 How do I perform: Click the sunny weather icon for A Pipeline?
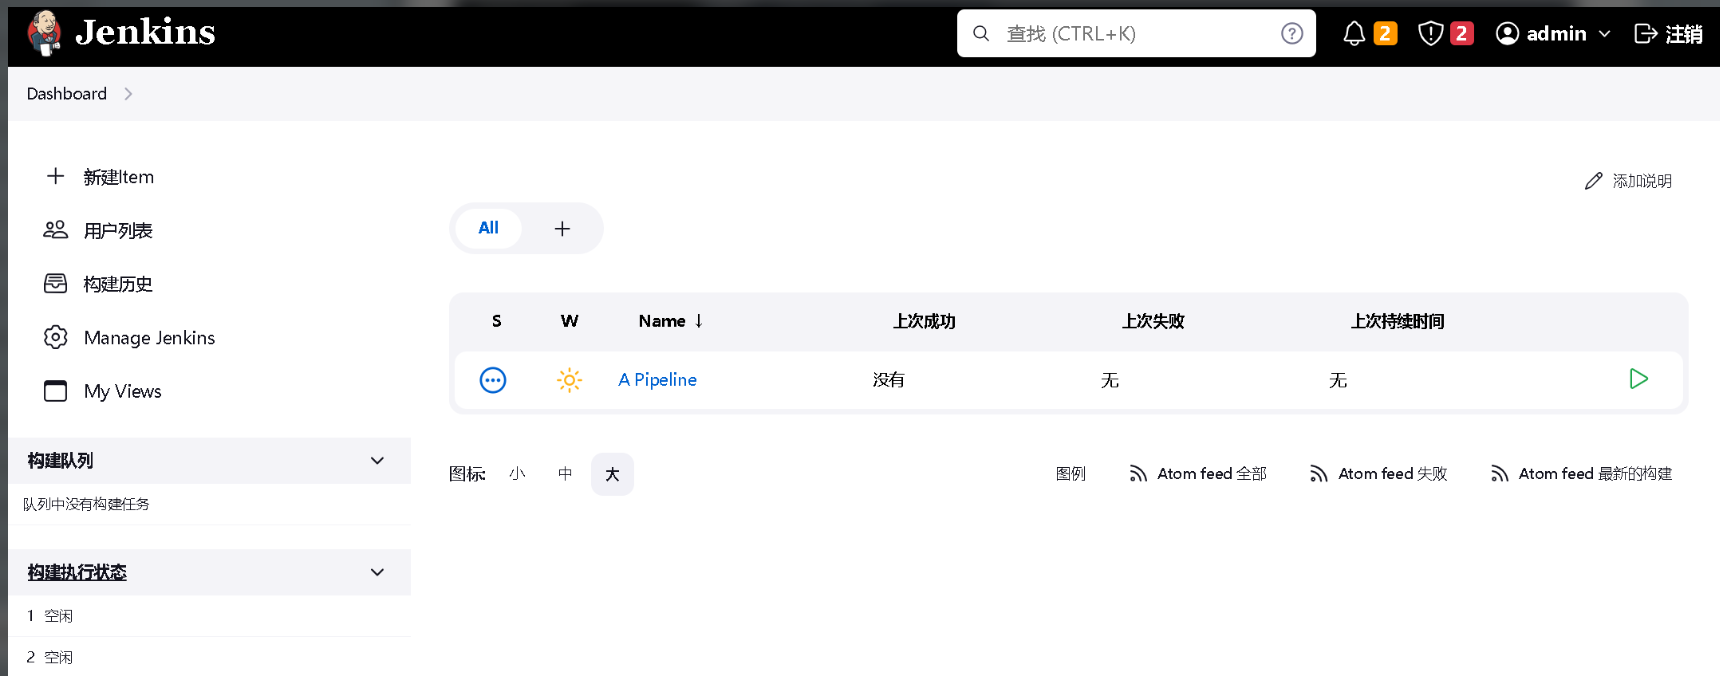pyautogui.click(x=569, y=380)
